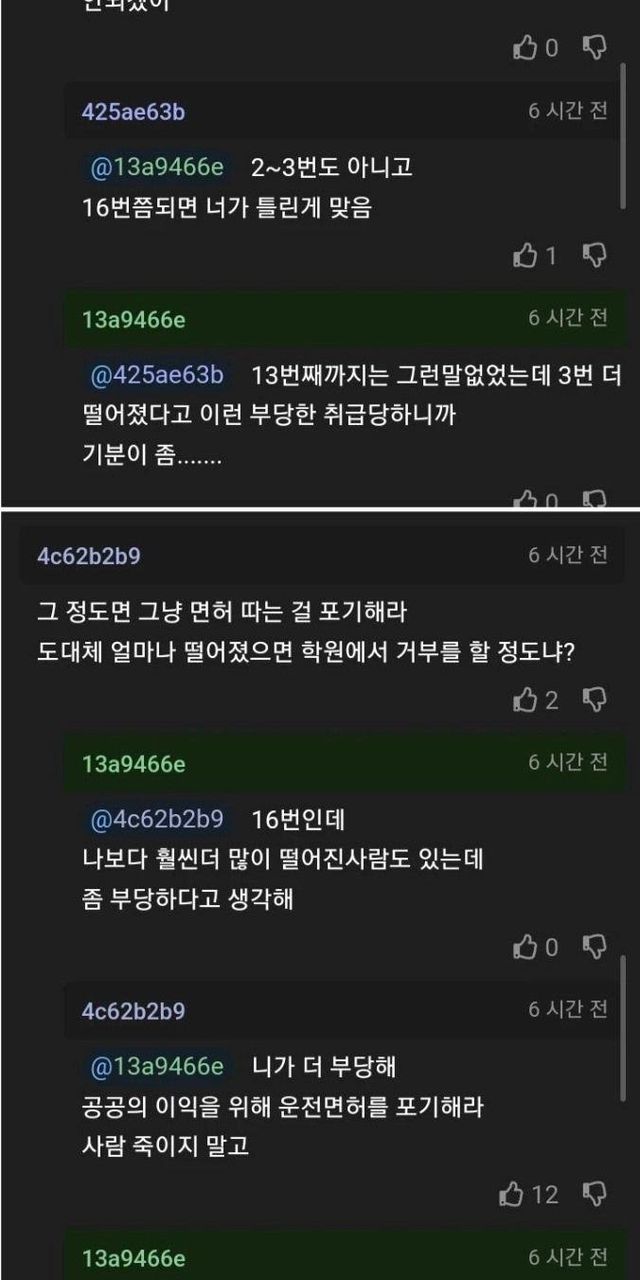Viewport: 640px width, 1280px height.
Task: Dislike the reply "16번쯤되면 너가 틀린게 맞음"
Action: pos(595,256)
